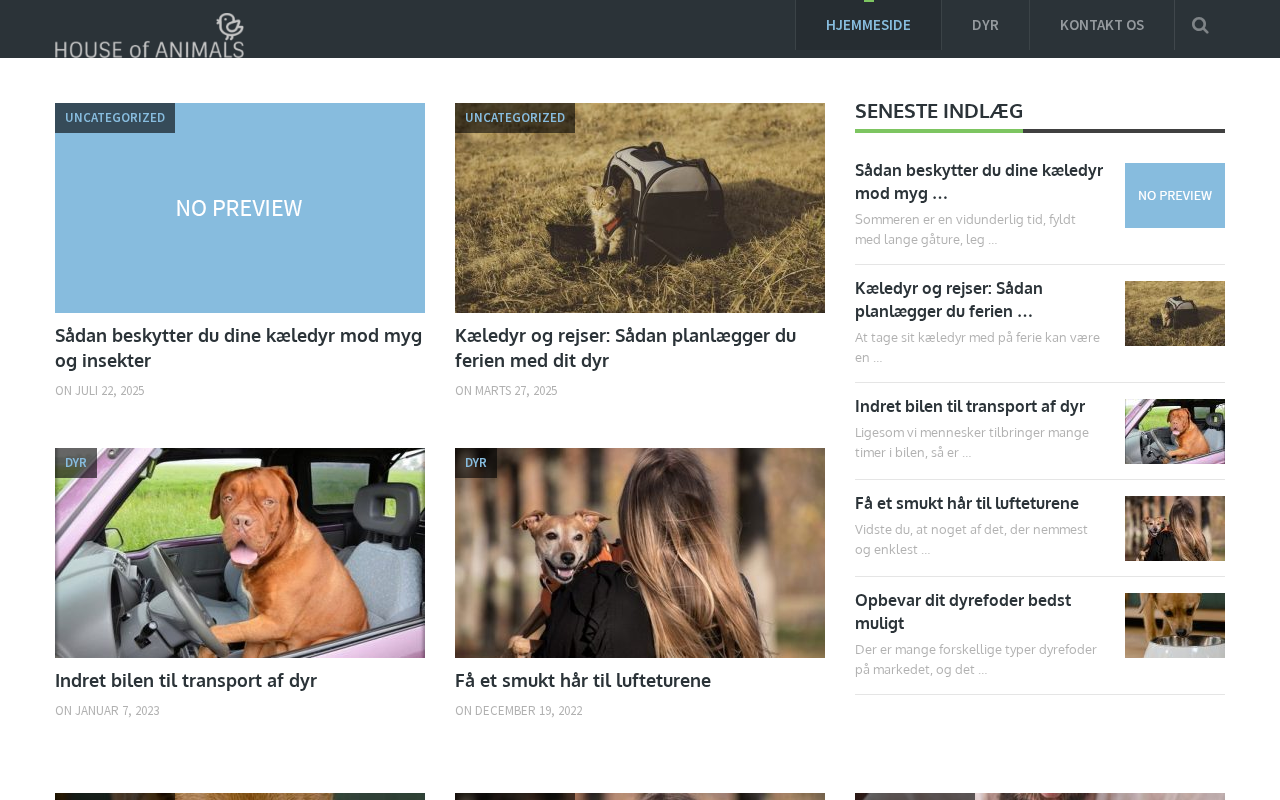
Task: Open the dog driving car article image
Action: pos(240,553)
